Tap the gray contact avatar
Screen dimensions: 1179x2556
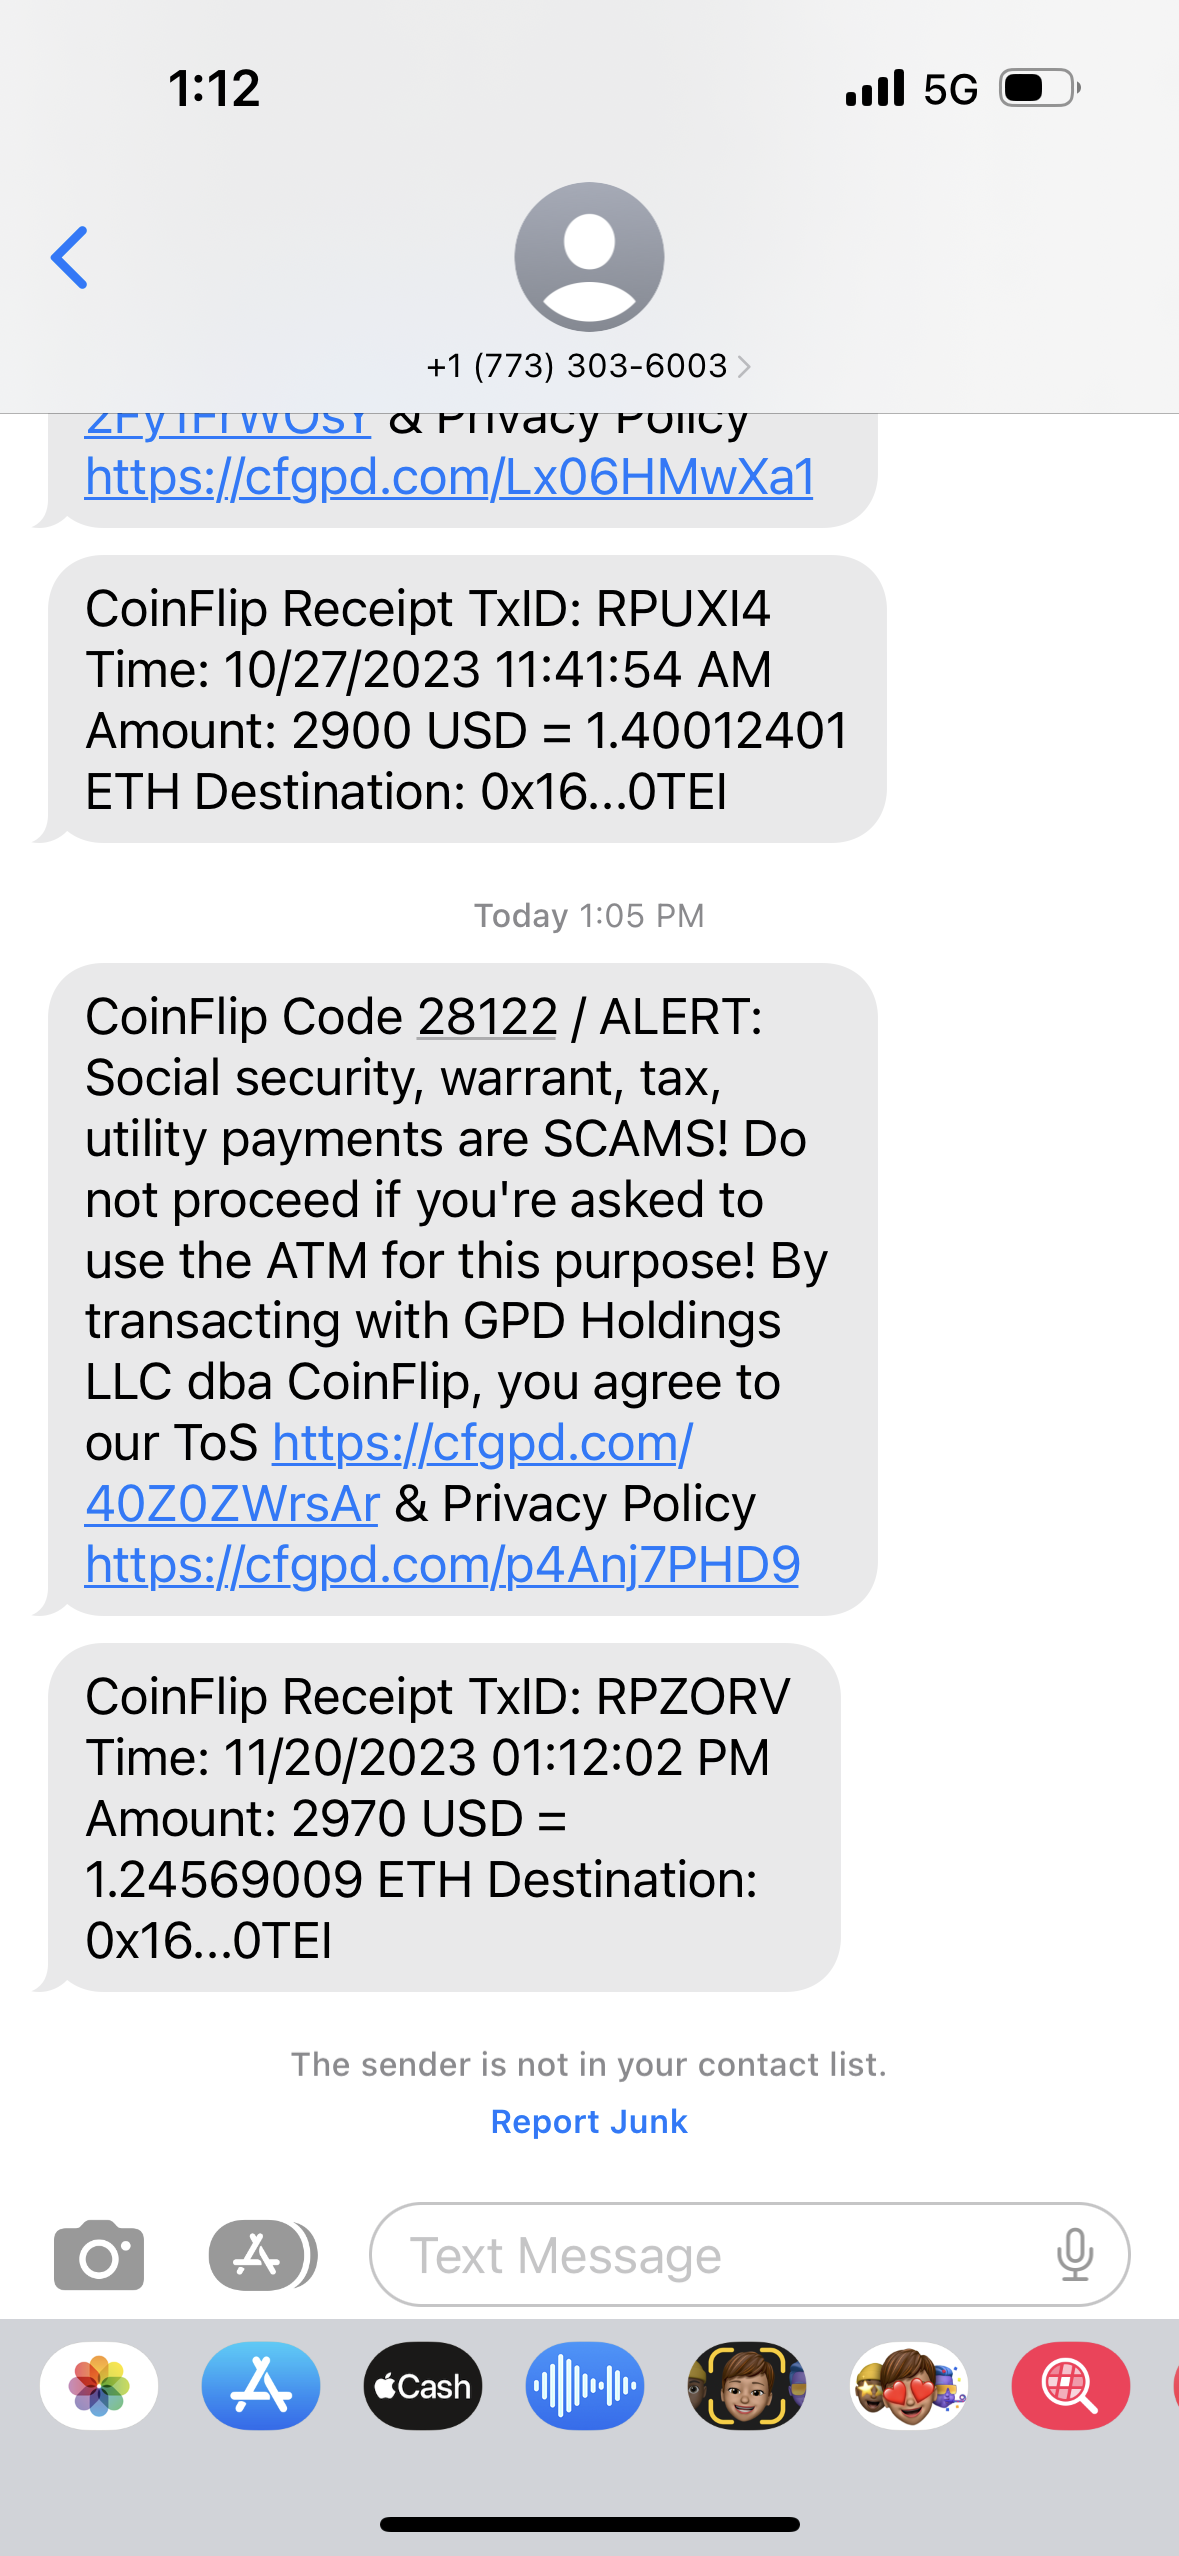pyautogui.click(x=589, y=257)
